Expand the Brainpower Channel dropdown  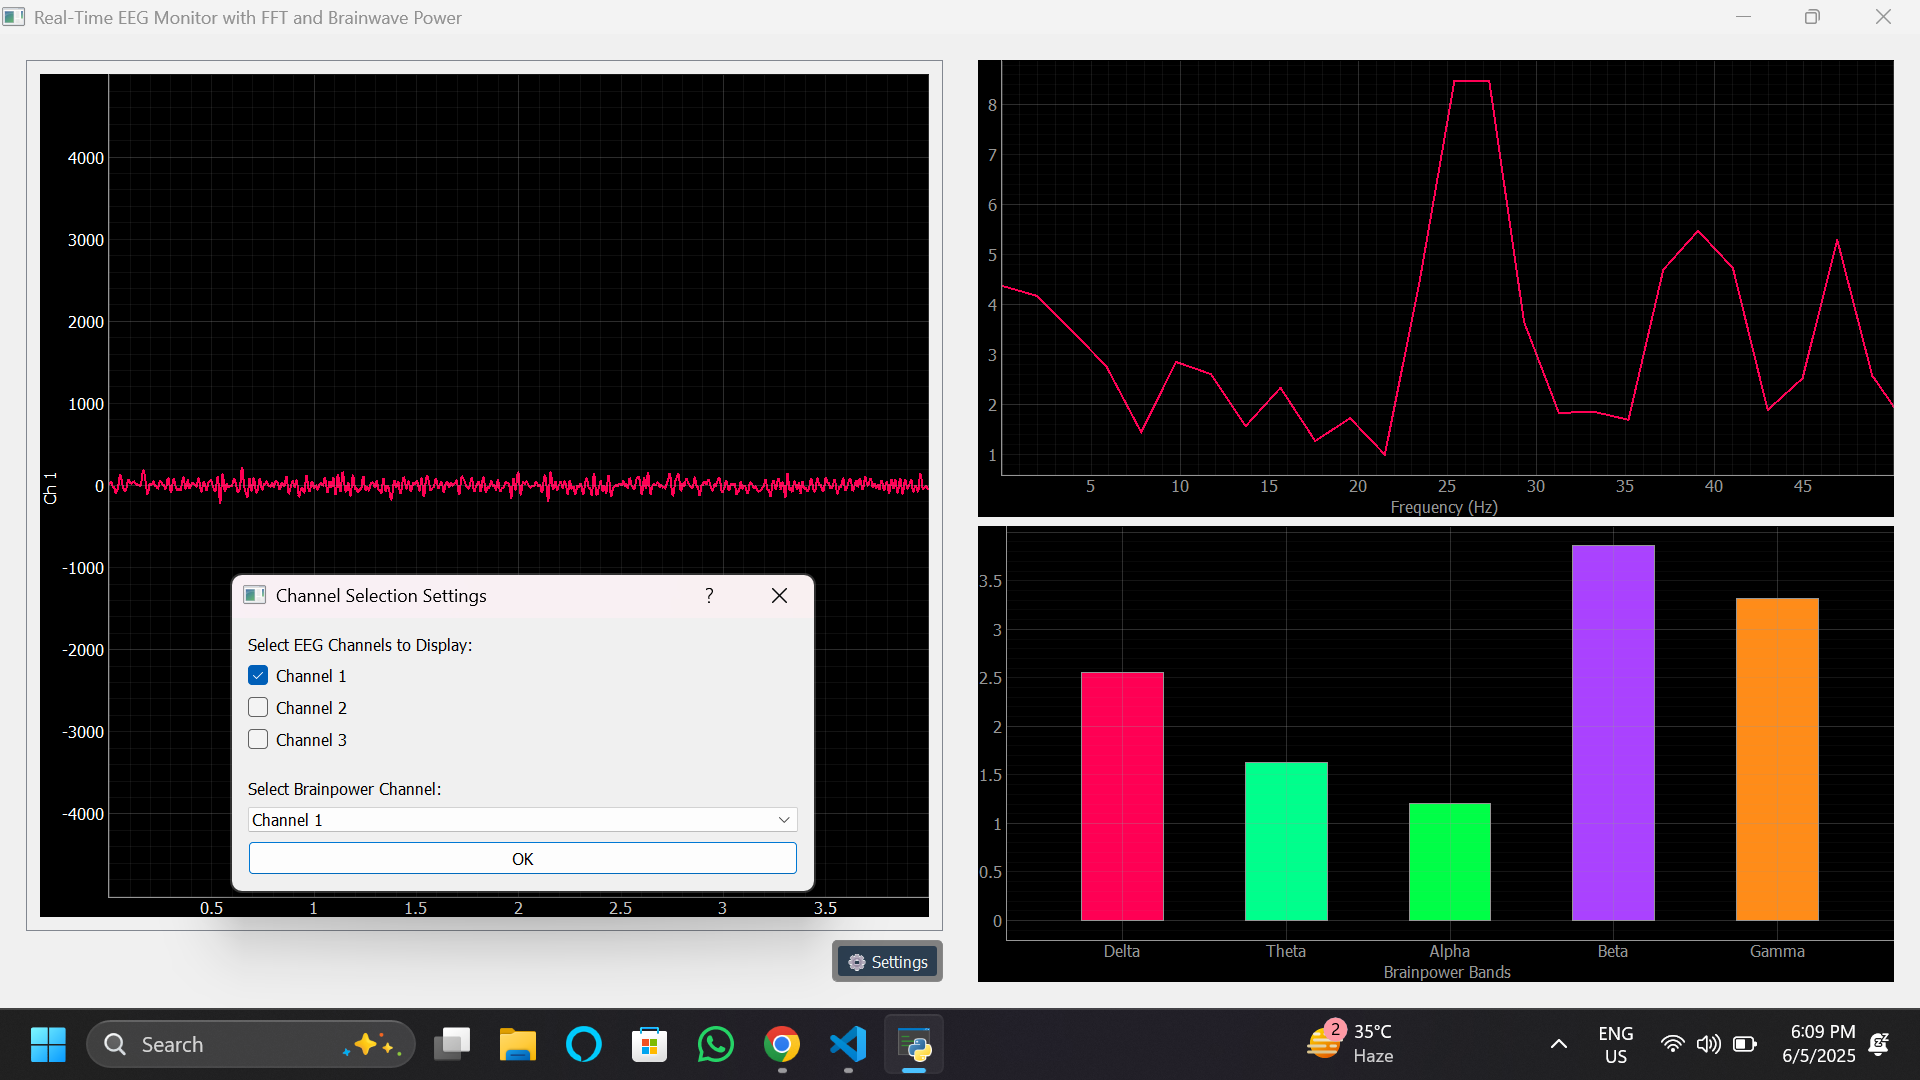522,820
